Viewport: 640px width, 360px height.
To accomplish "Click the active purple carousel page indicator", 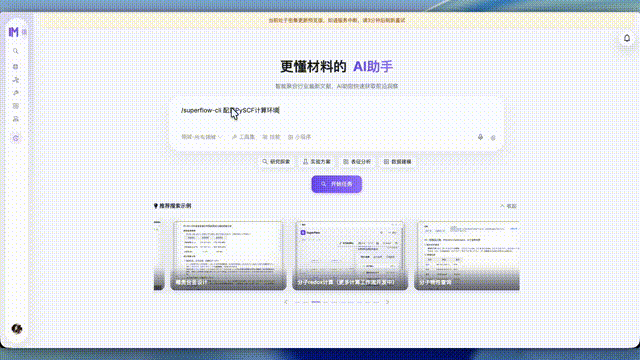I will tap(316, 302).
